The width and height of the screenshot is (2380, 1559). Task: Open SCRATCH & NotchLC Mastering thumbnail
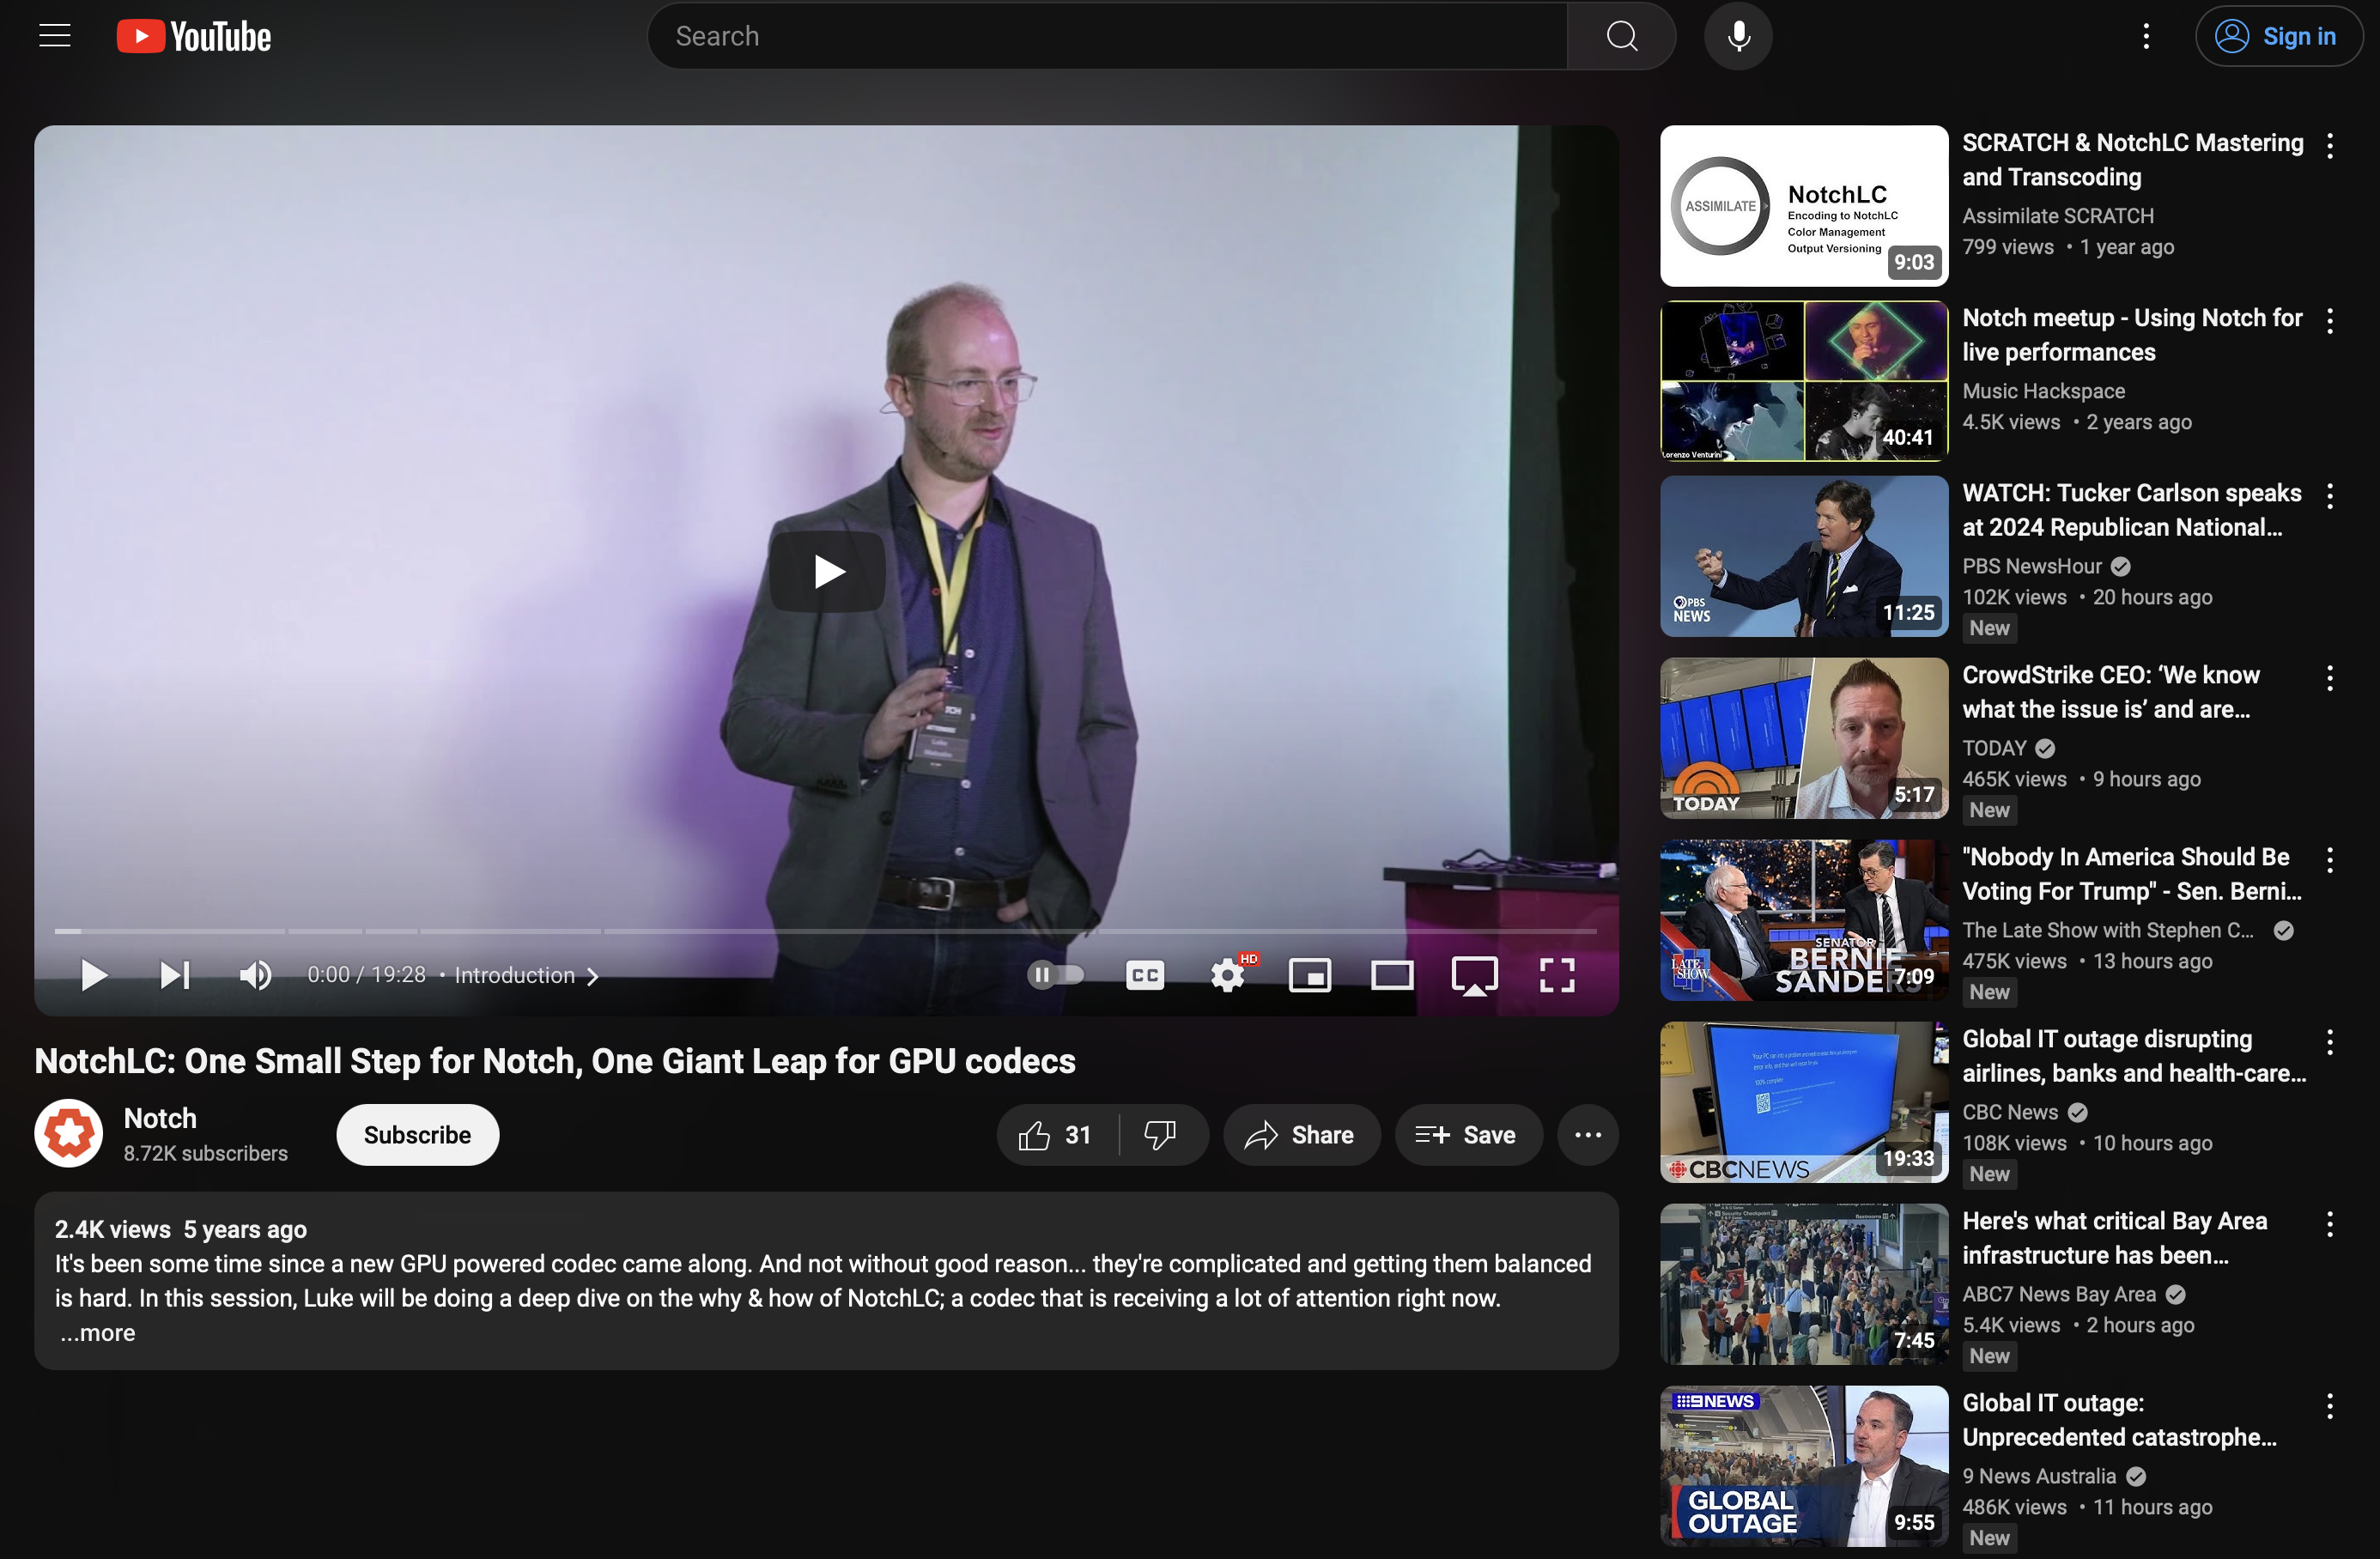(x=1804, y=206)
